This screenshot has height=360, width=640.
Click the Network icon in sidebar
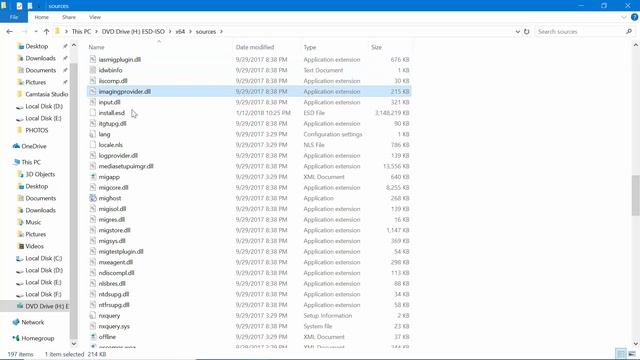coord(16,322)
